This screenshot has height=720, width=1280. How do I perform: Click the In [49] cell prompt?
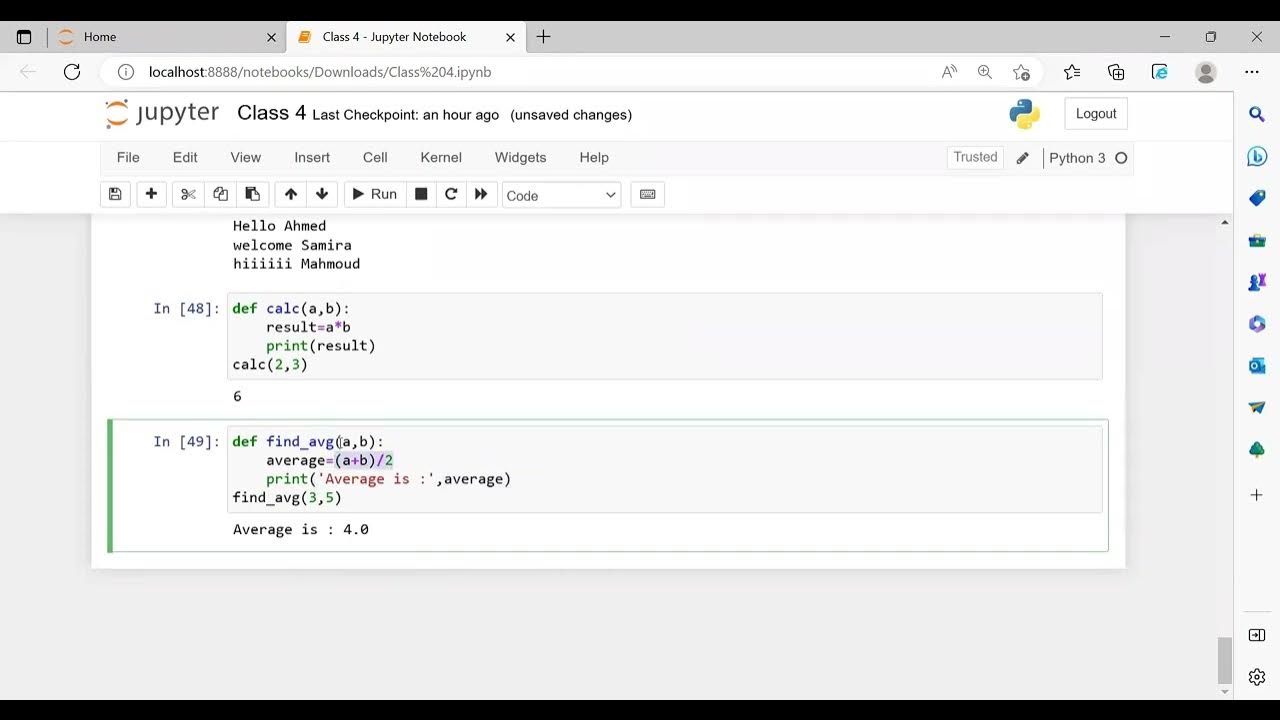tap(186, 441)
